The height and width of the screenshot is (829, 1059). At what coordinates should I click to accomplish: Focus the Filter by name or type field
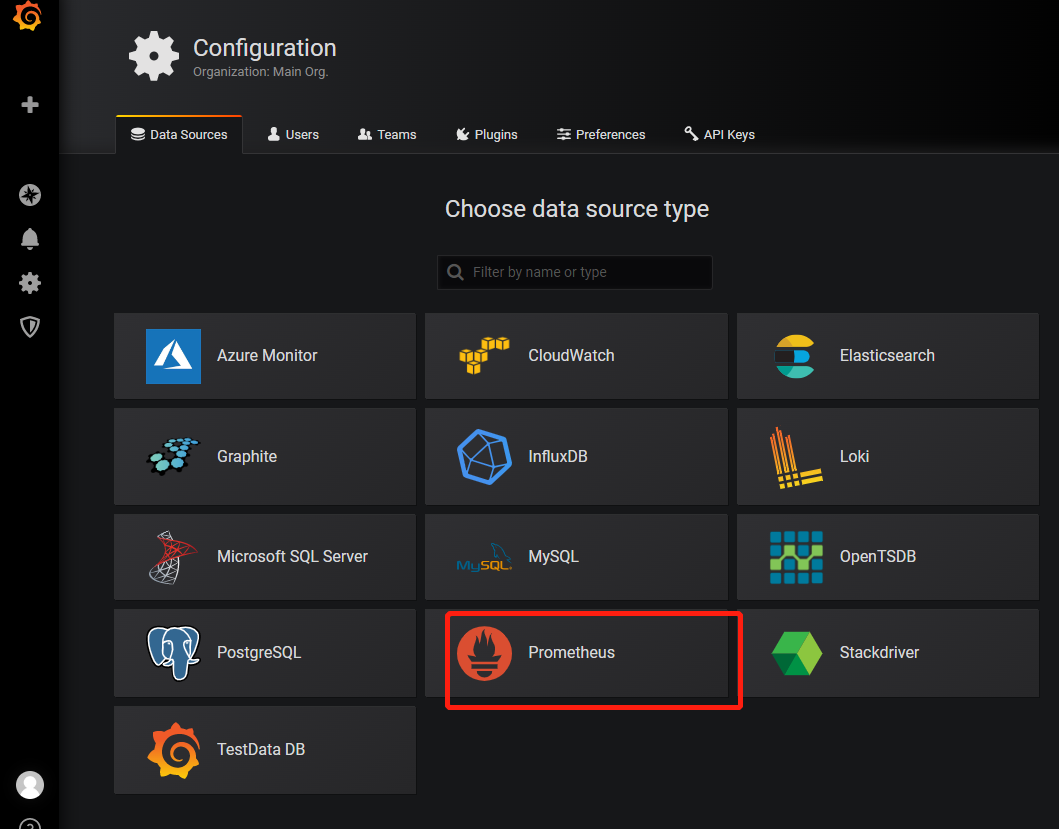[x=575, y=272]
